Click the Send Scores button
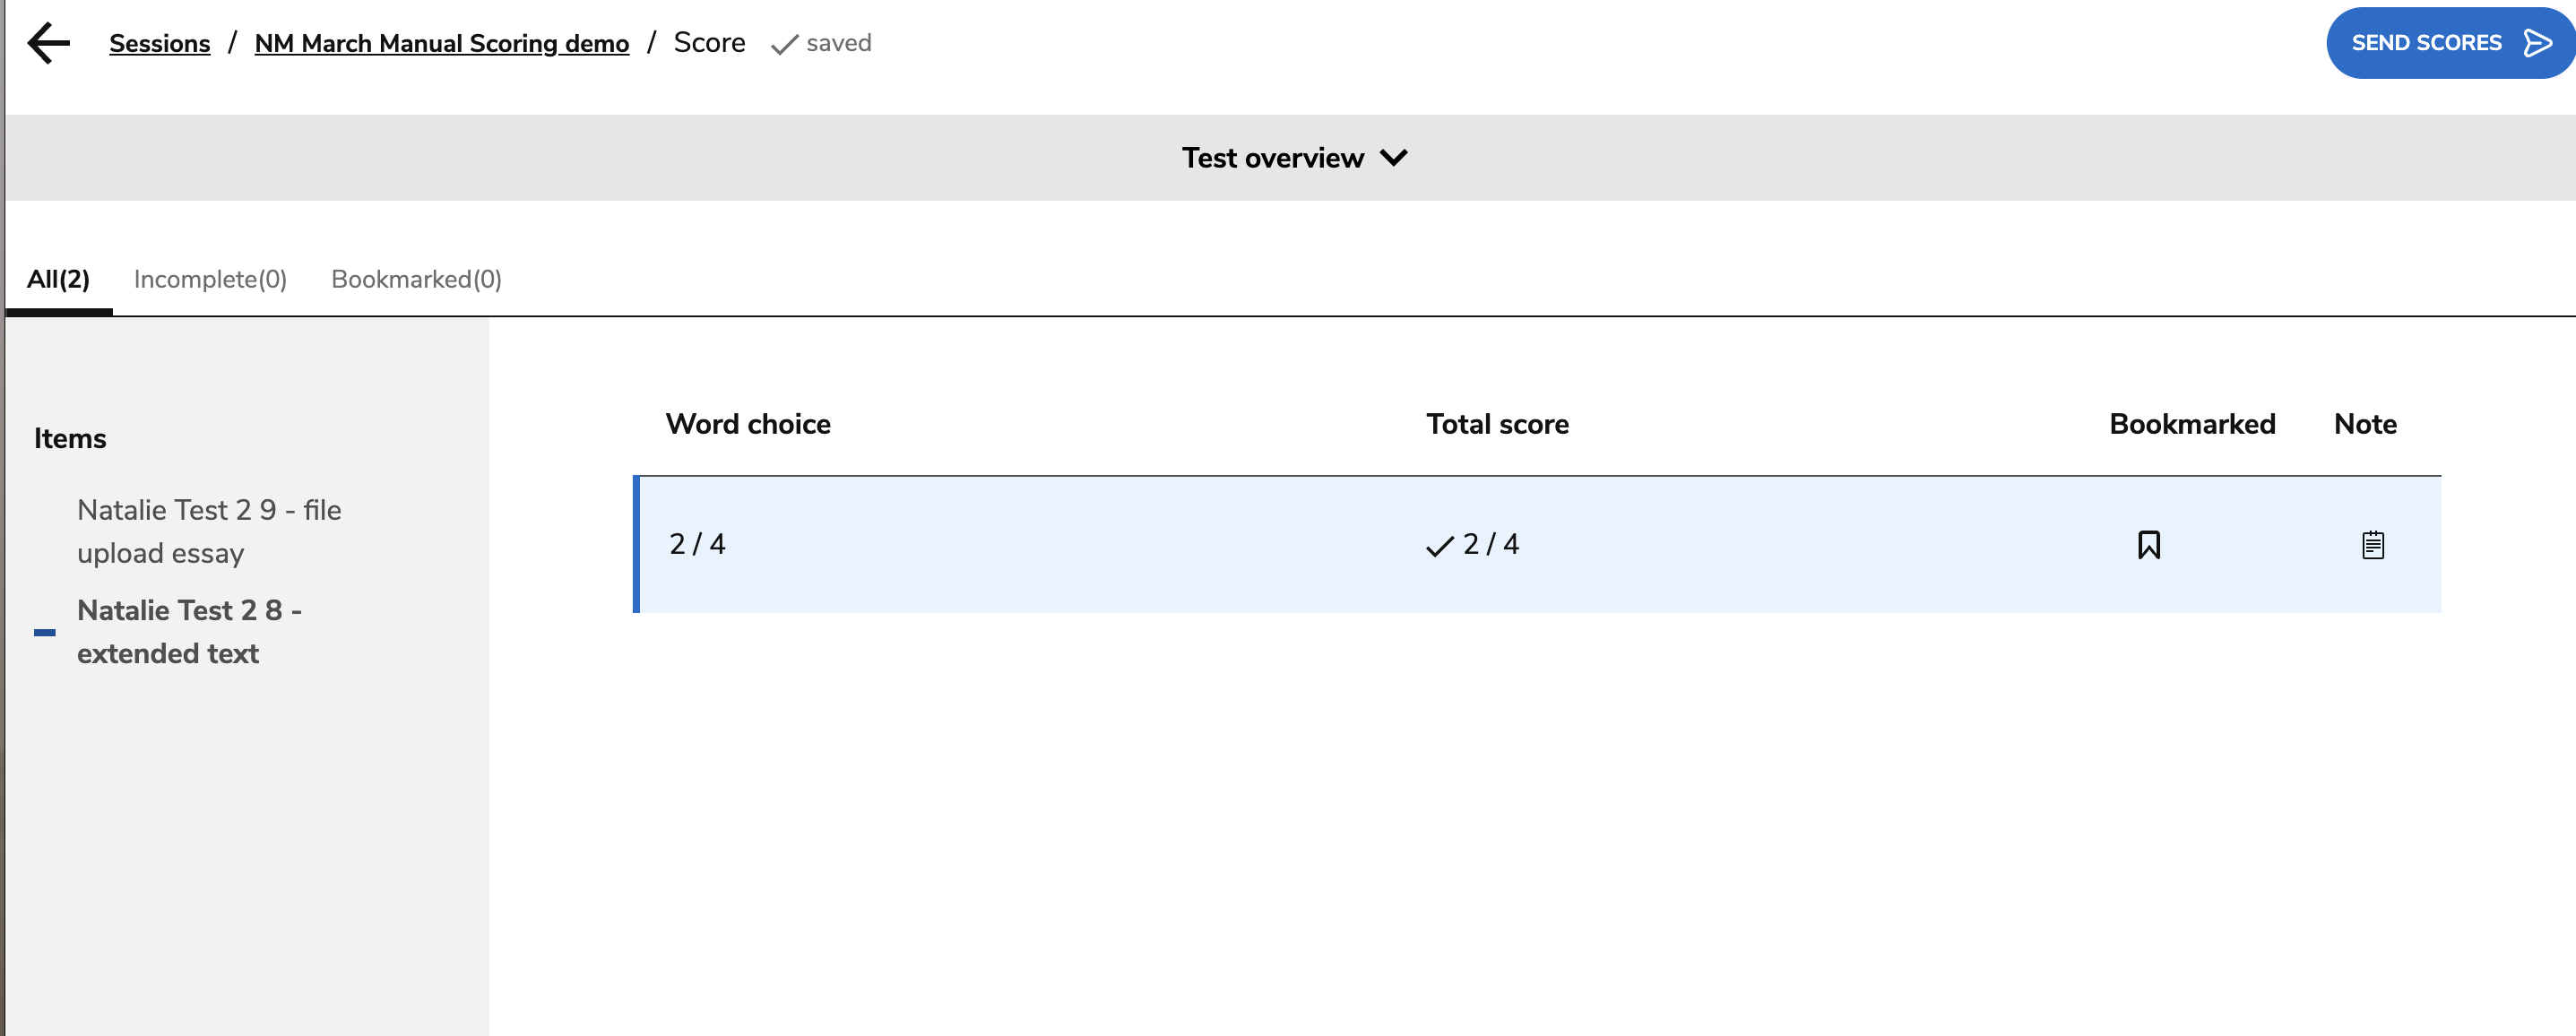Screen dimensions: 2576x1036 tap(2450, 43)
